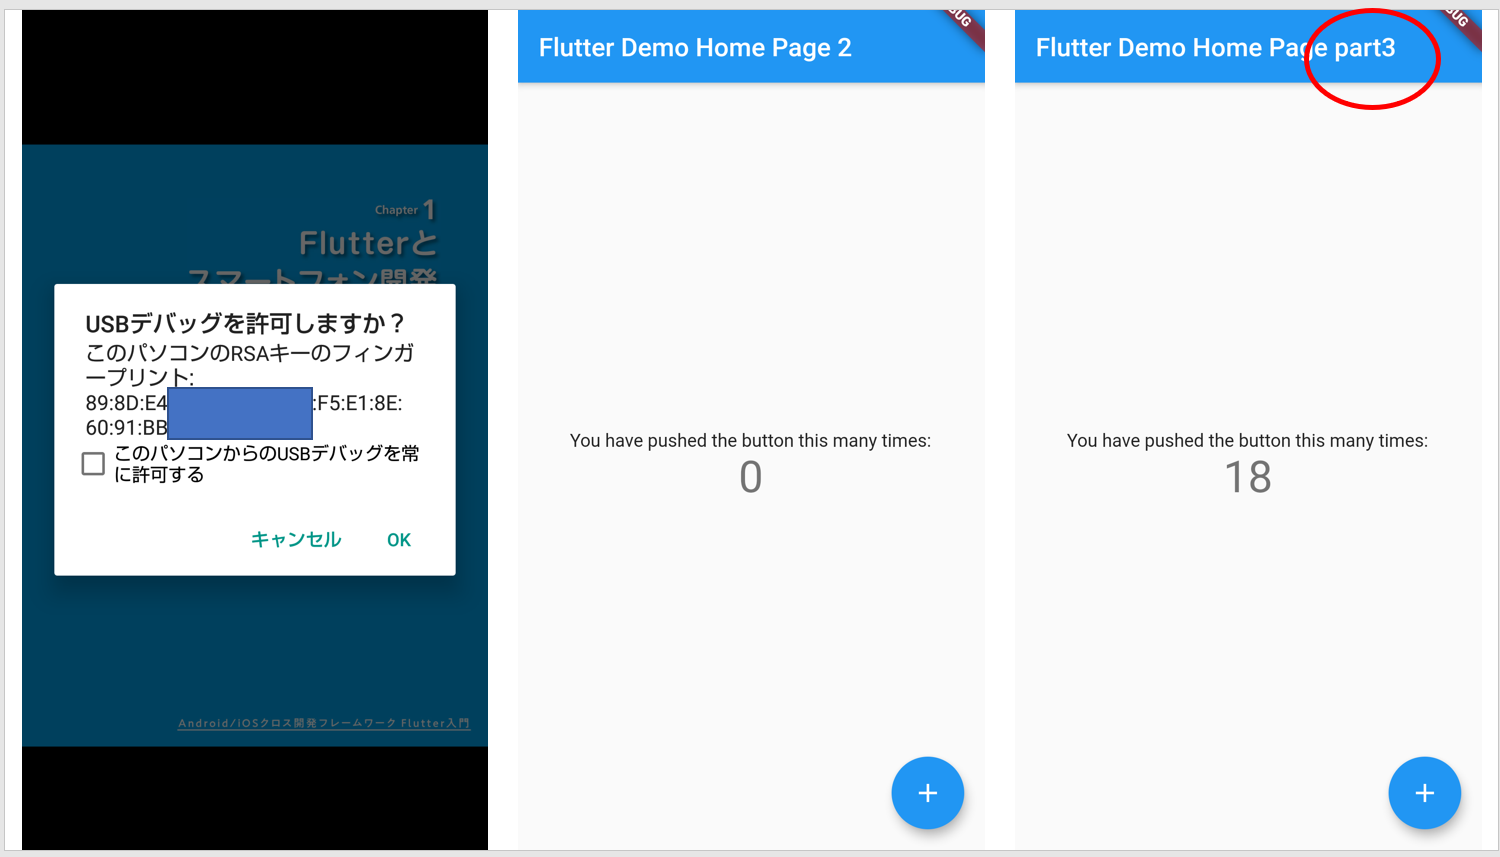Enable always allow USB debugging checkbox
The width and height of the screenshot is (1500, 857).
tap(93, 464)
